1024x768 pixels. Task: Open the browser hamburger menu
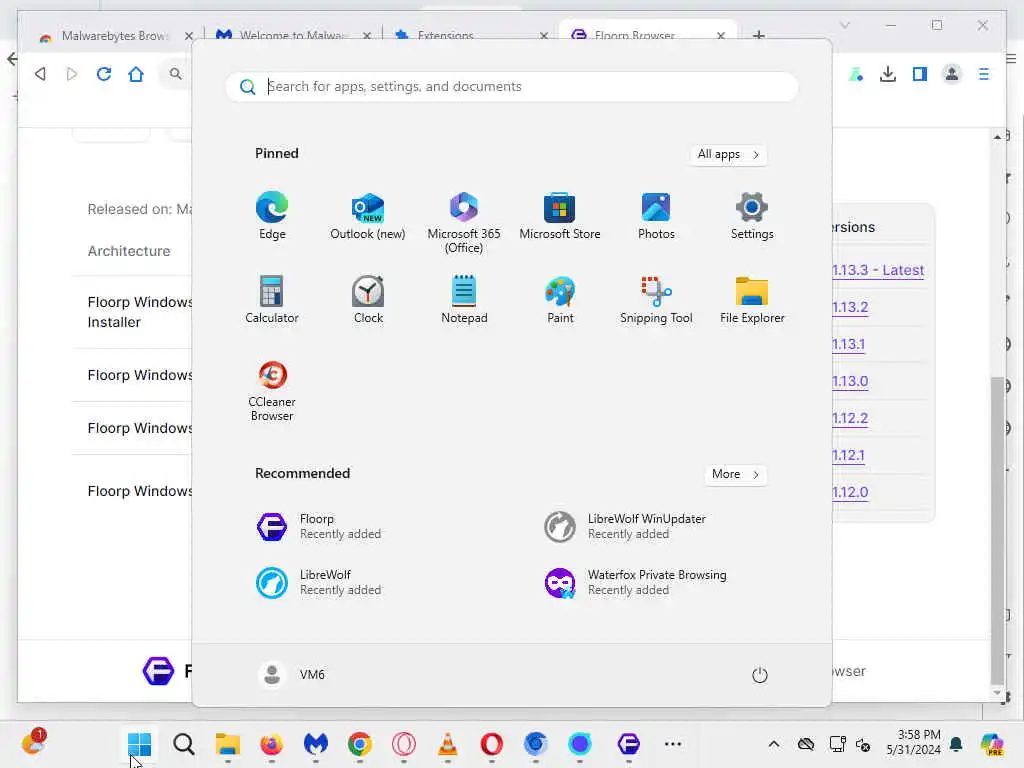point(984,74)
